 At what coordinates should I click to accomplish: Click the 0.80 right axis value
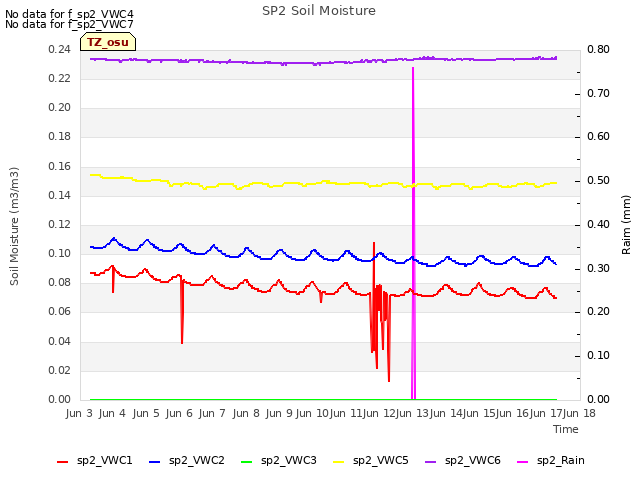[598, 49]
